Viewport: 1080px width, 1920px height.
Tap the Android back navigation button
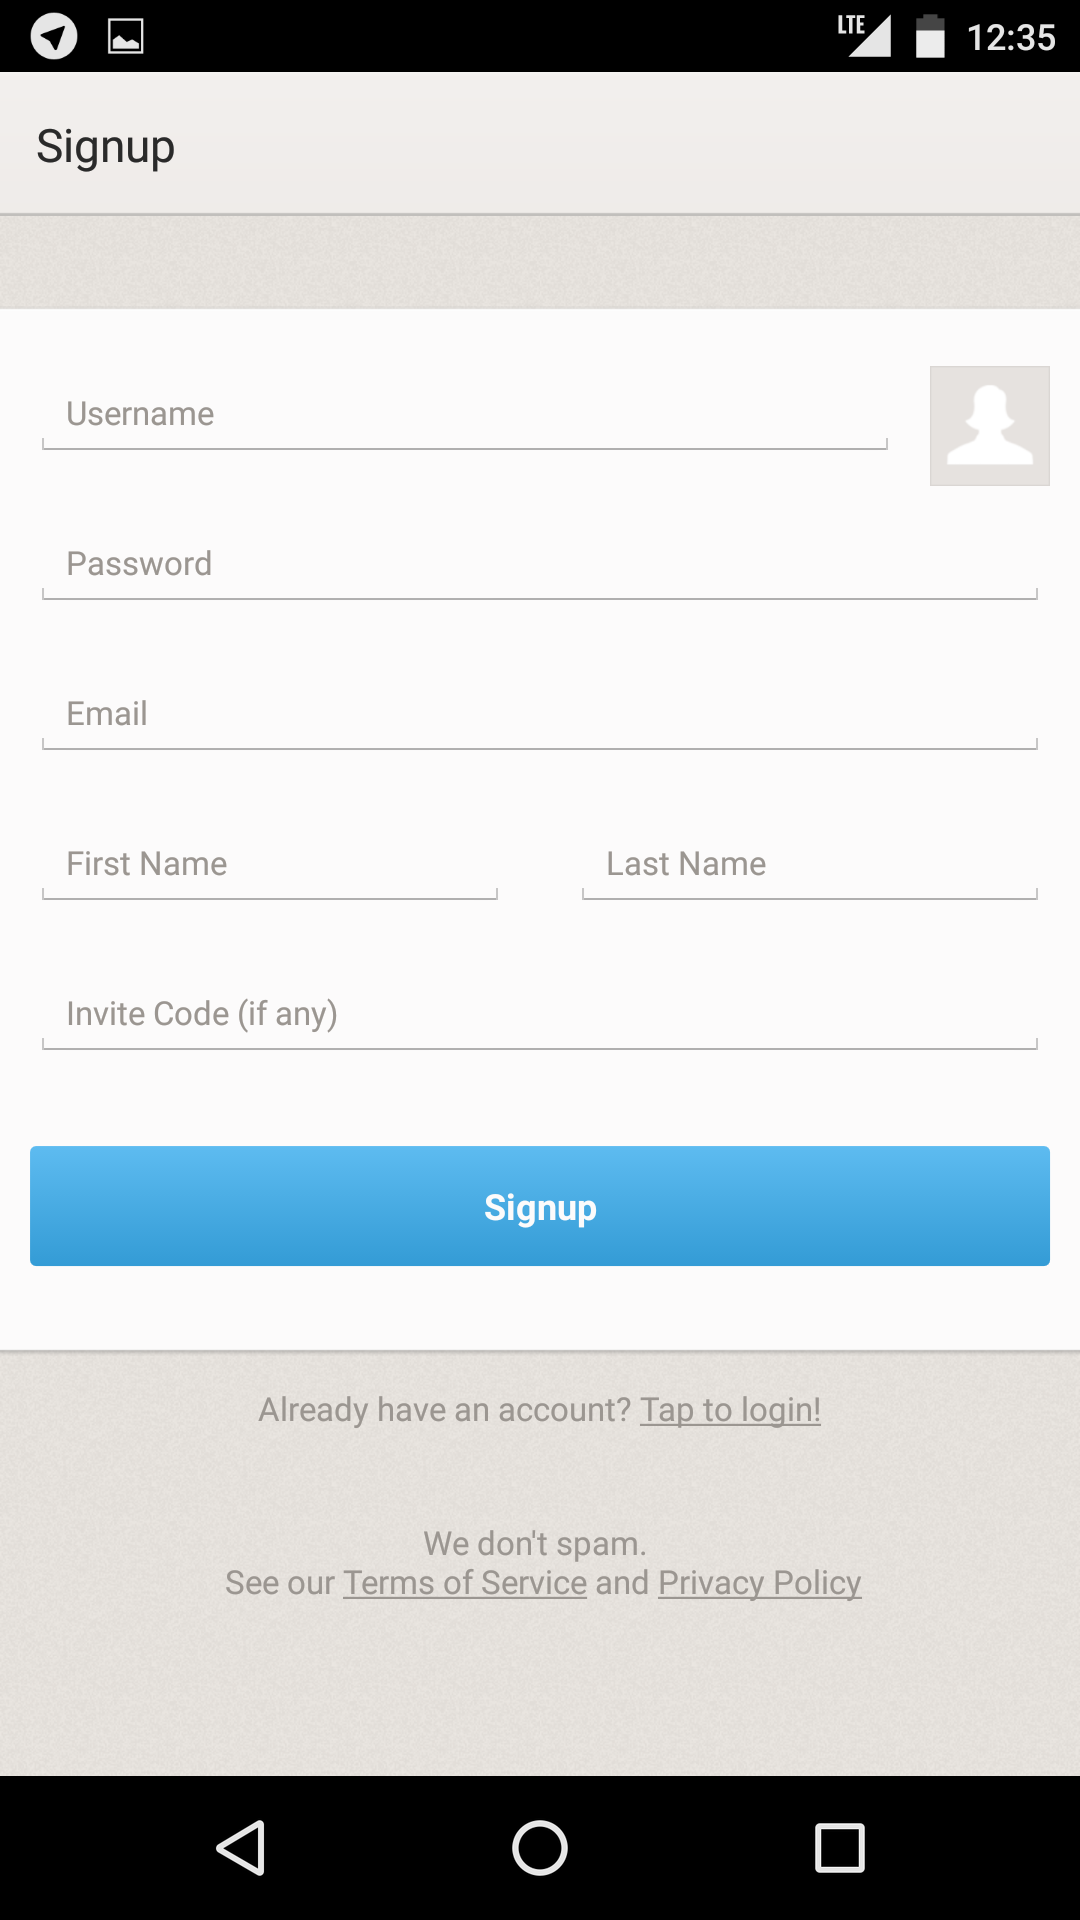(x=241, y=1847)
